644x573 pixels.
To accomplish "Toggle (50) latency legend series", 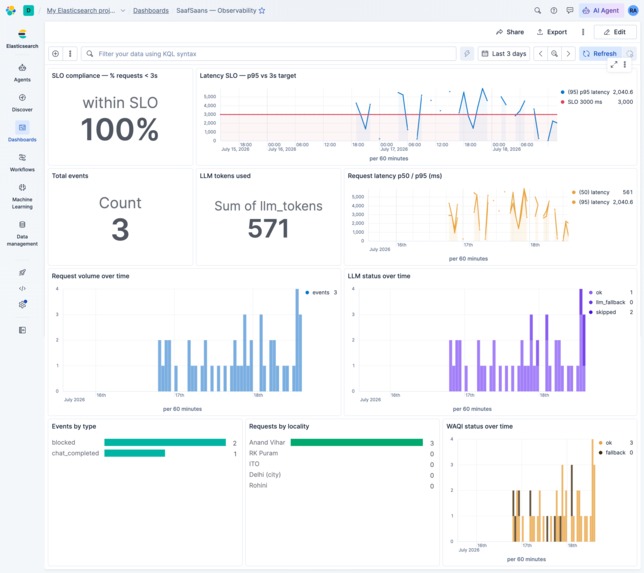I will (x=594, y=192).
